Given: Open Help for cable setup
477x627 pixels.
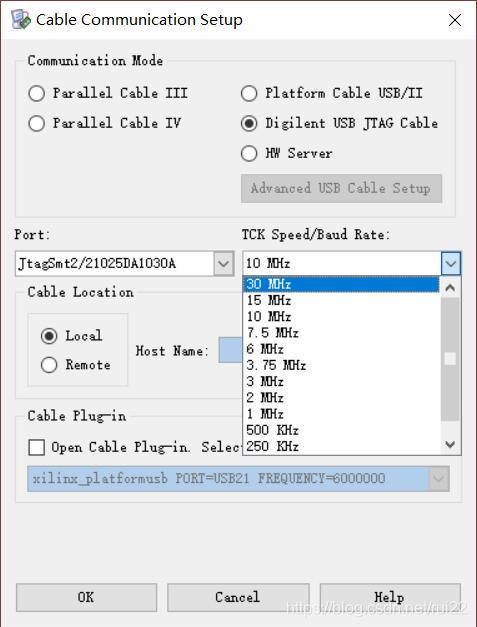Looking at the screenshot, I should (390, 597).
